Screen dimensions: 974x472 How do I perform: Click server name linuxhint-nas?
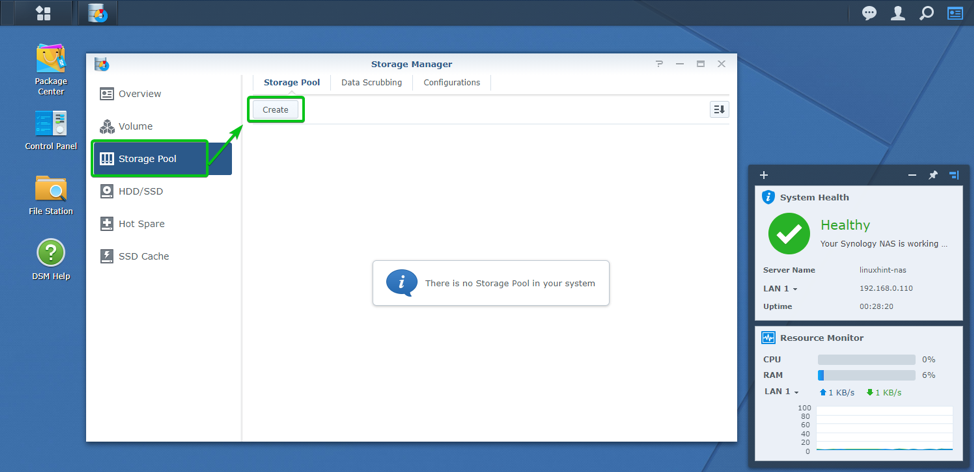pyautogui.click(x=882, y=271)
